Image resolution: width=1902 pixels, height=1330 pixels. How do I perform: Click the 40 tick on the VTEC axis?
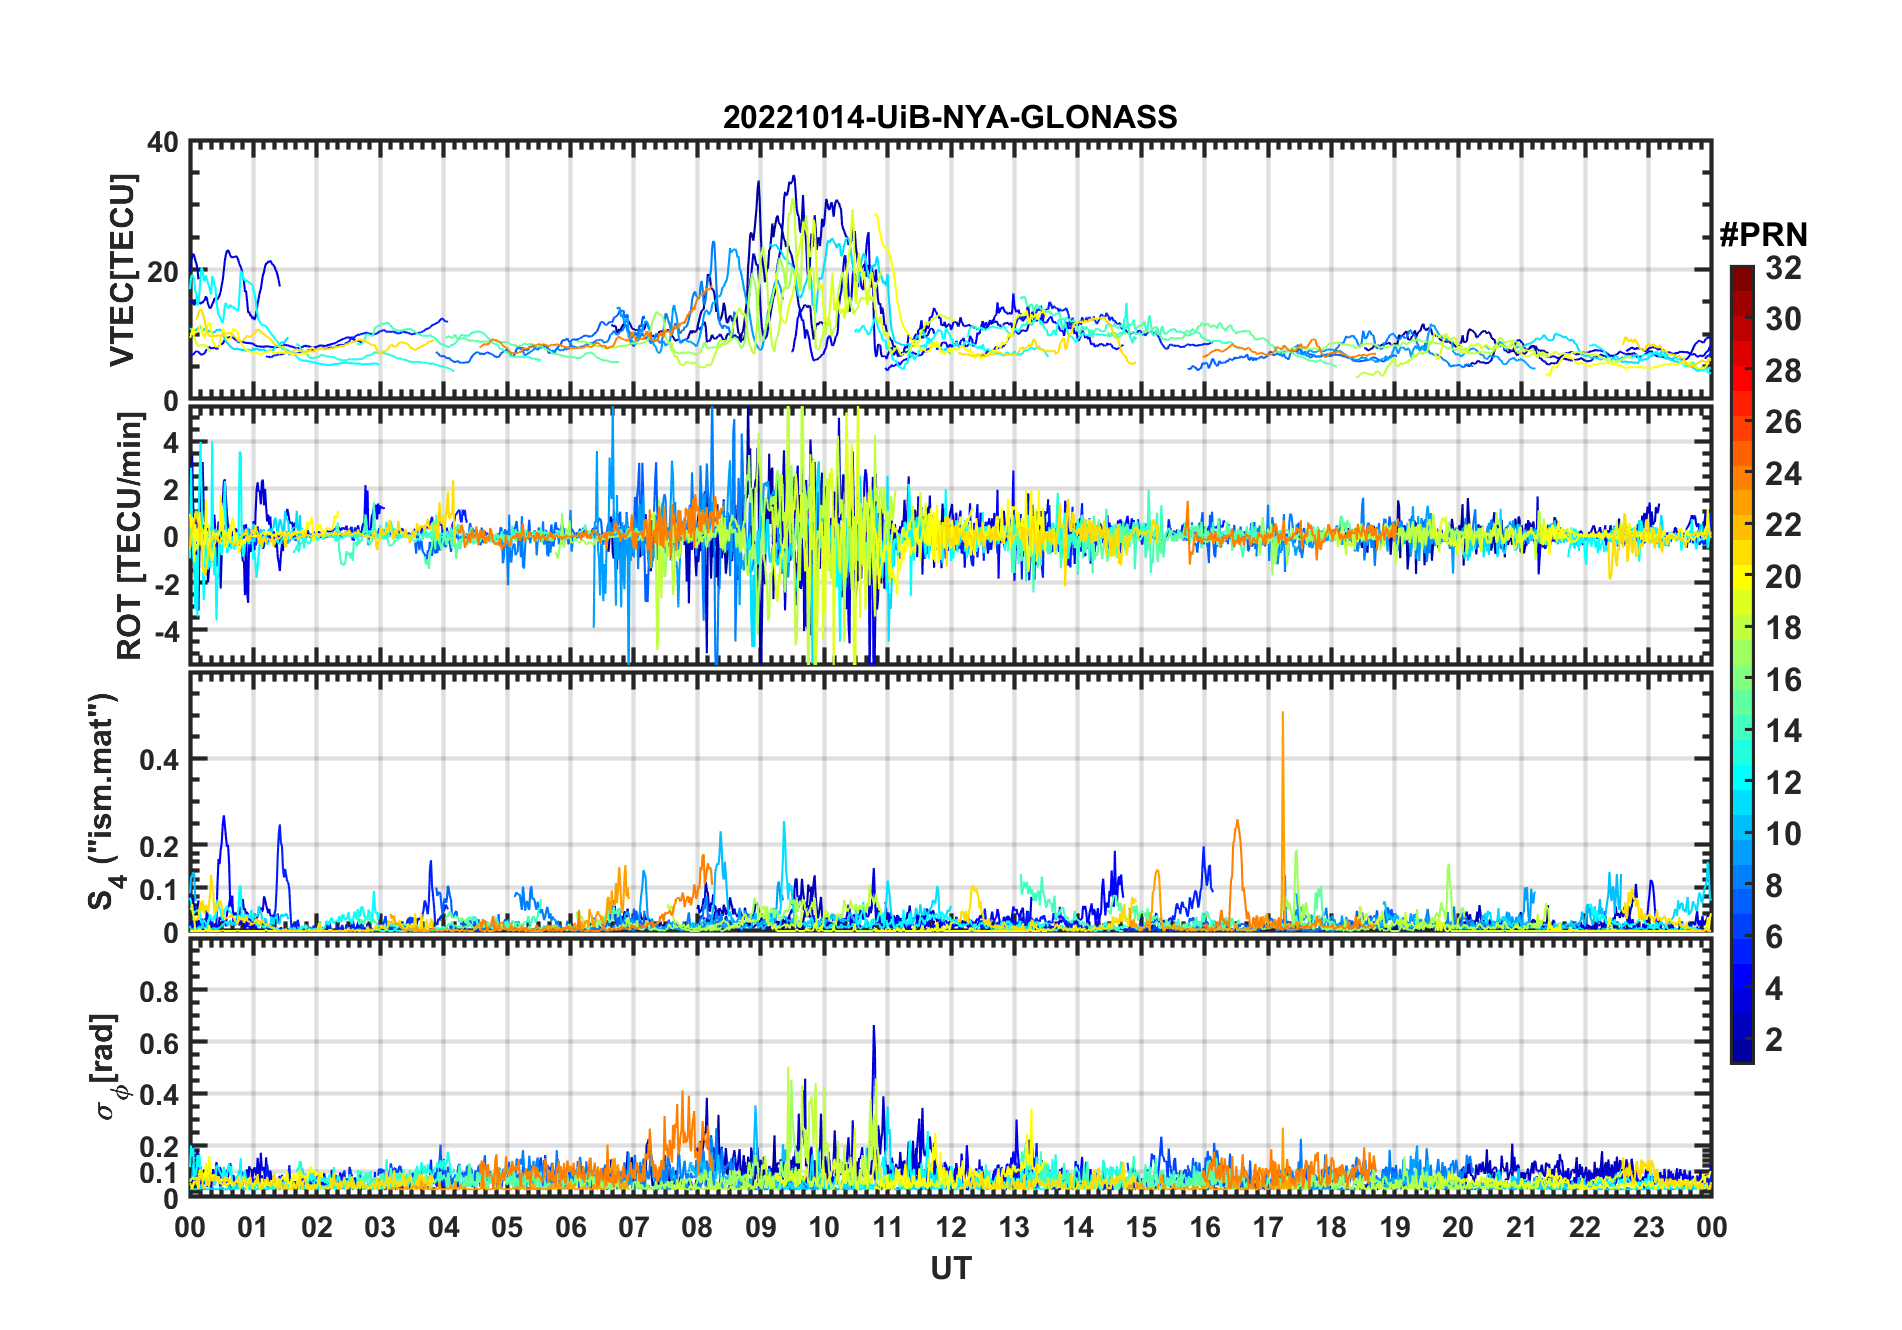pos(163,143)
